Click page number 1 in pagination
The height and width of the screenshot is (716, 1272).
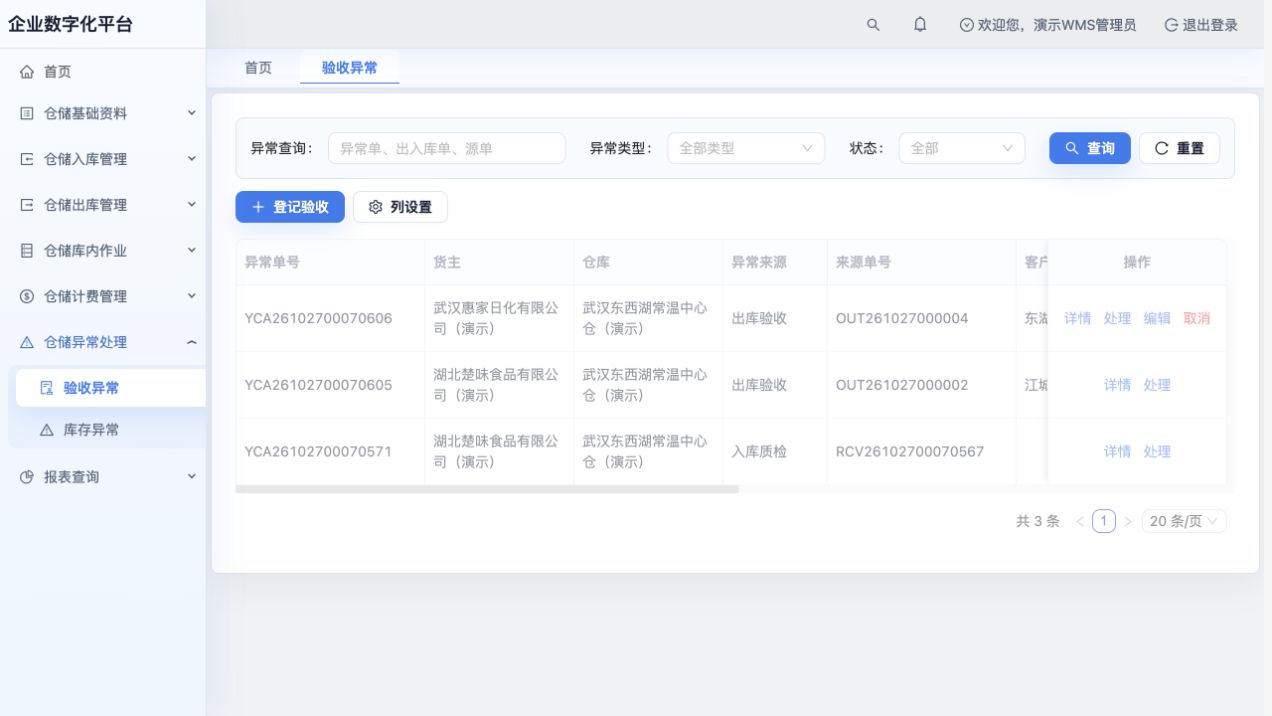tap(1104, 521)
